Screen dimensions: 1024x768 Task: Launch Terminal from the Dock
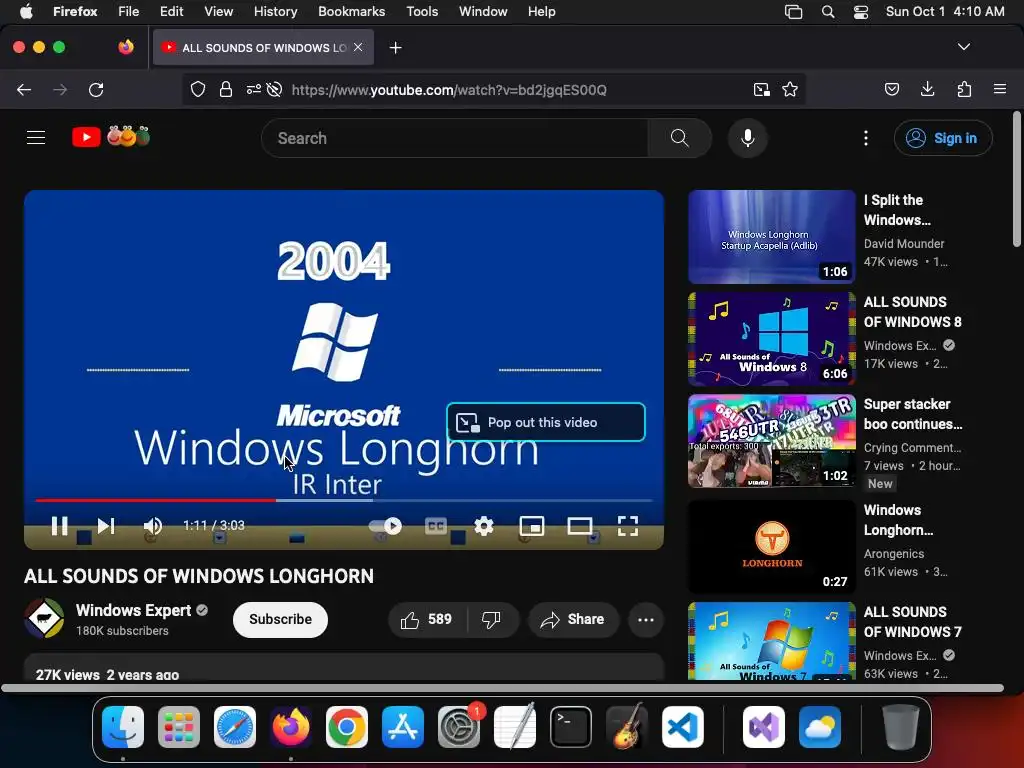571,727
